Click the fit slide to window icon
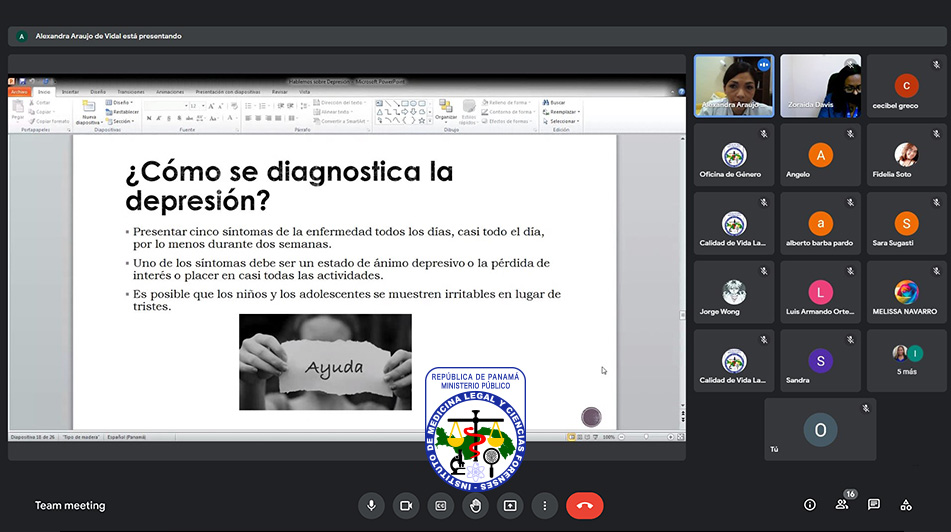Image resolution: width=951 pixels, height=532 pixels. 680,437
